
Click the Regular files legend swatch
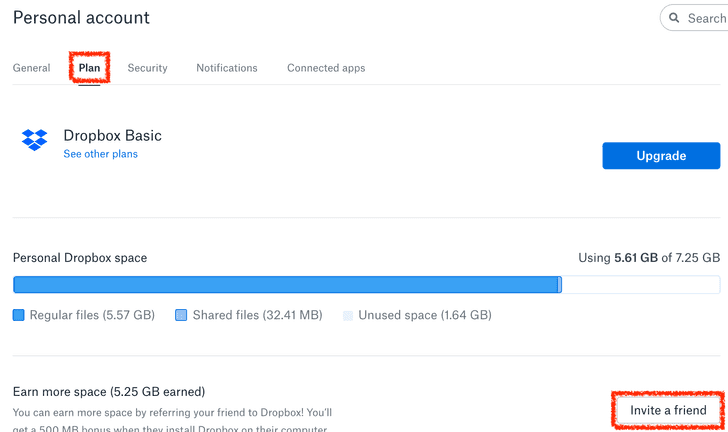pos(18,315)
